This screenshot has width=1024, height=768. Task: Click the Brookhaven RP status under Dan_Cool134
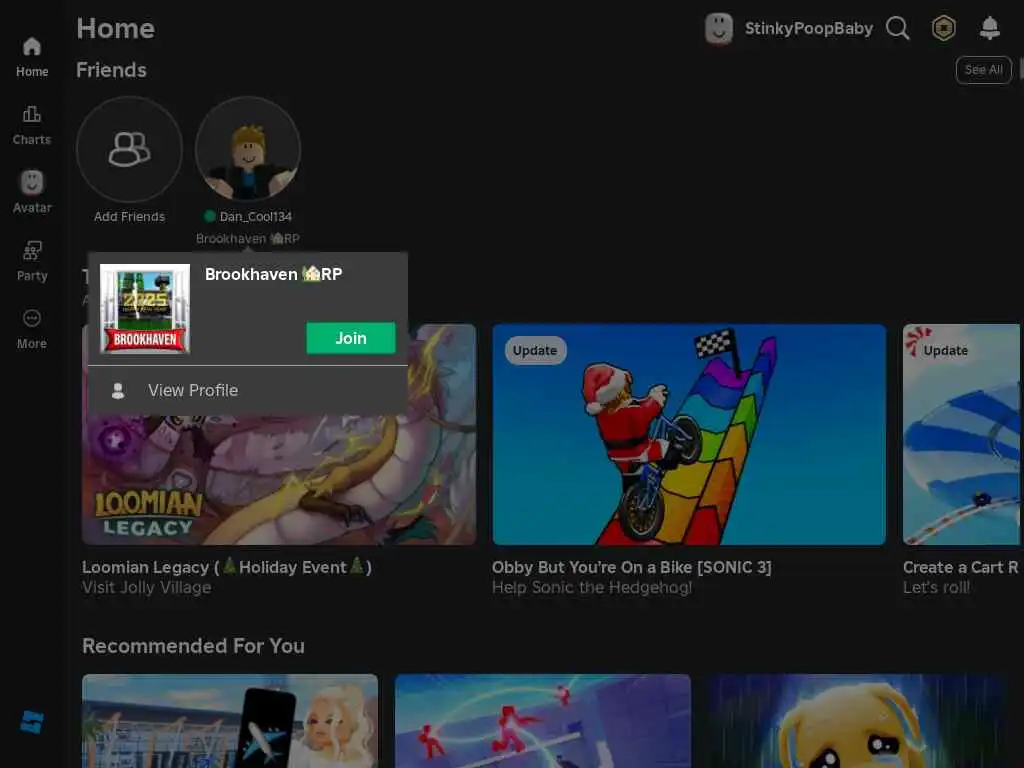[x=248, y=238]
